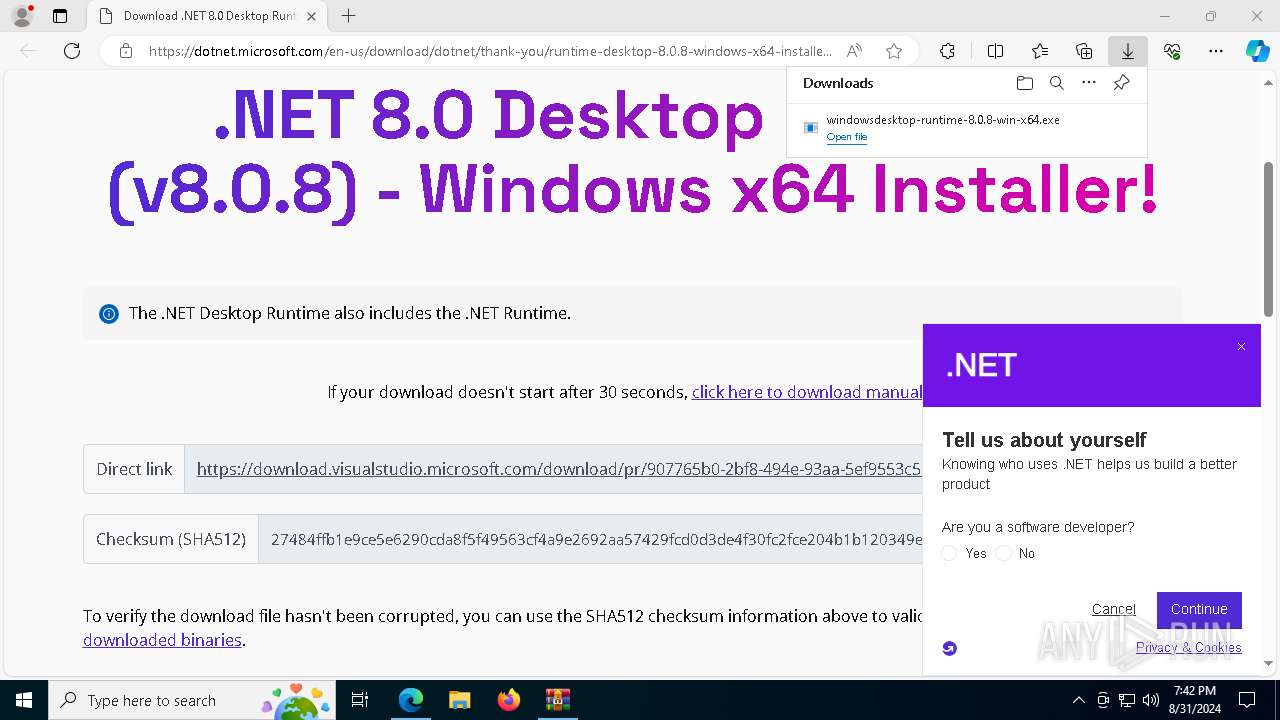Click the page vertical scrollbar thumb
Viewport: 1280px width, 720px height.
pyautogui.click(x=1268, y=239)
